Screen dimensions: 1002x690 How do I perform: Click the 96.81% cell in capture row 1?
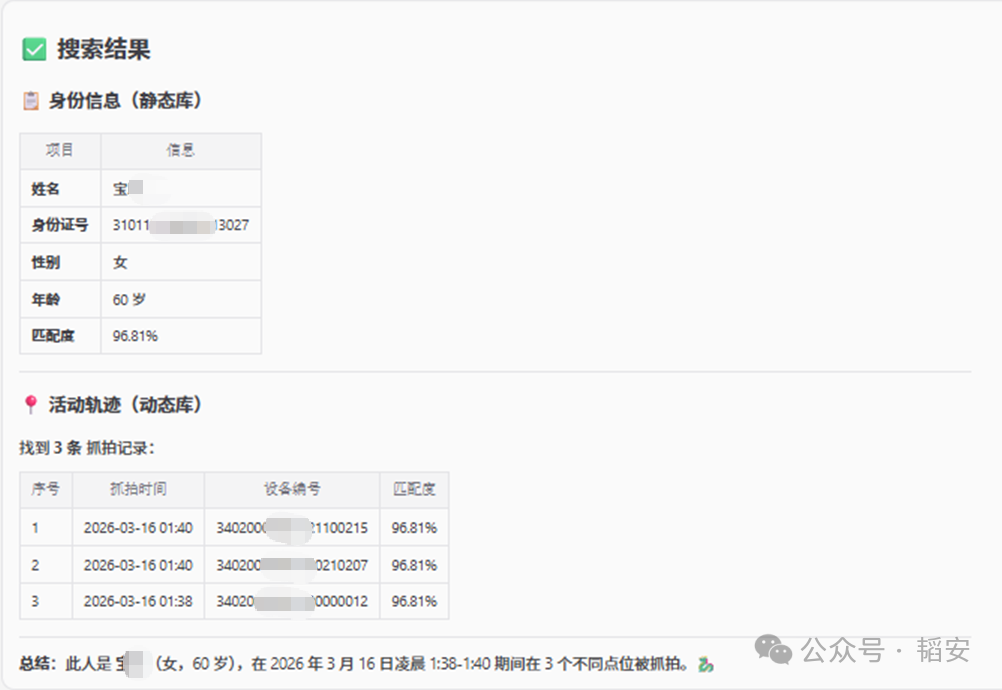414,528
